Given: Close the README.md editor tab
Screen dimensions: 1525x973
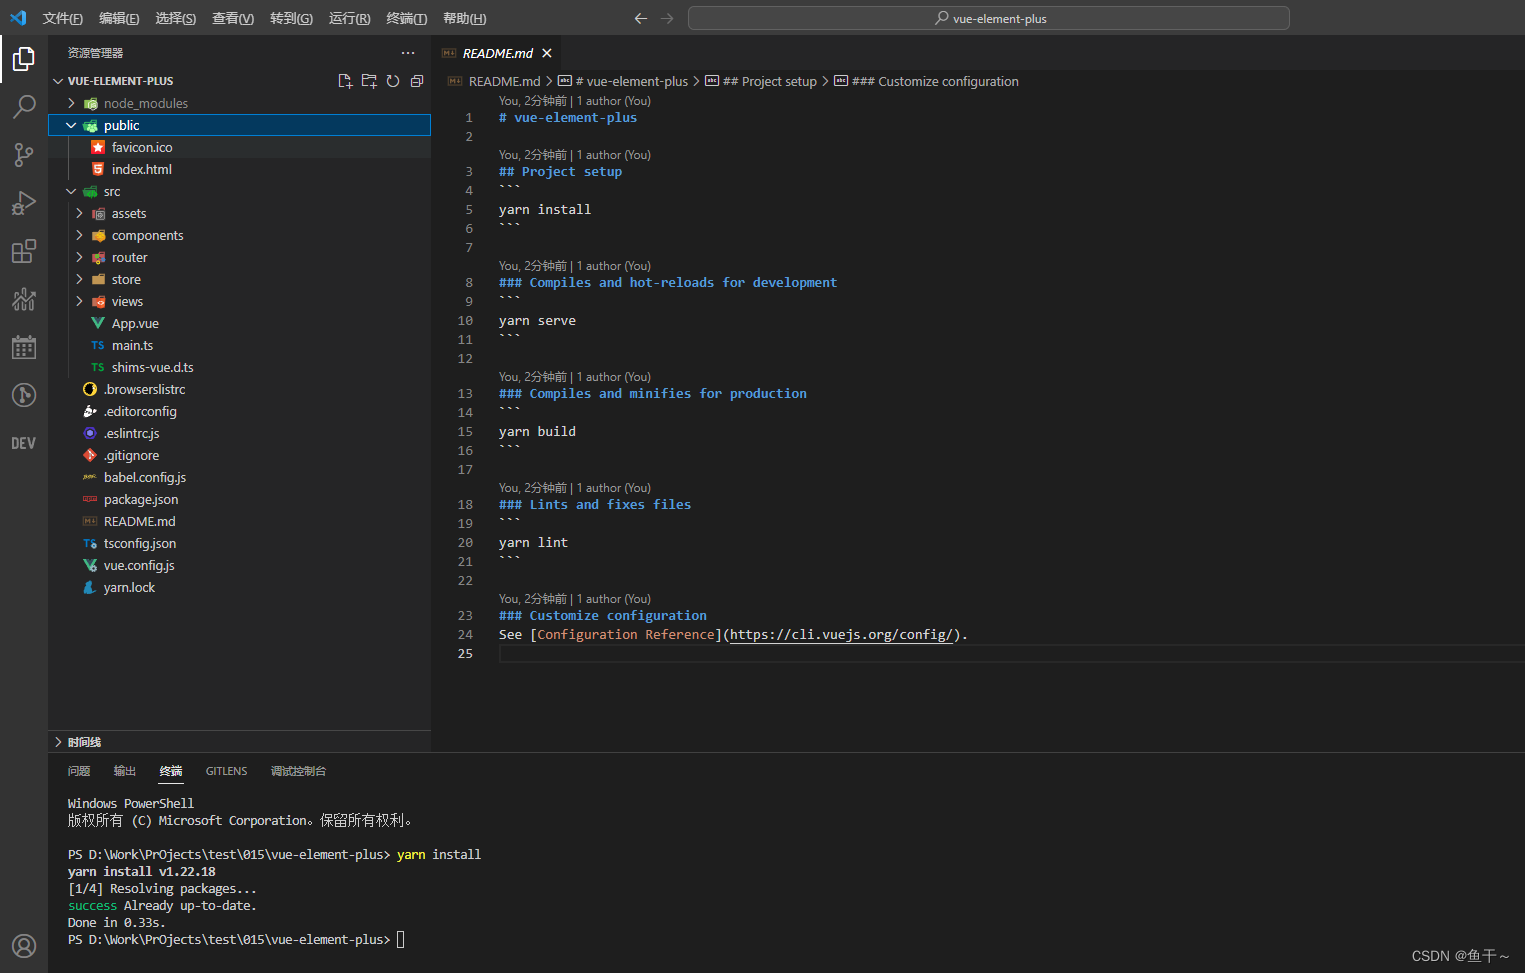Looking at the screenshot, I should tap(547, 53).
